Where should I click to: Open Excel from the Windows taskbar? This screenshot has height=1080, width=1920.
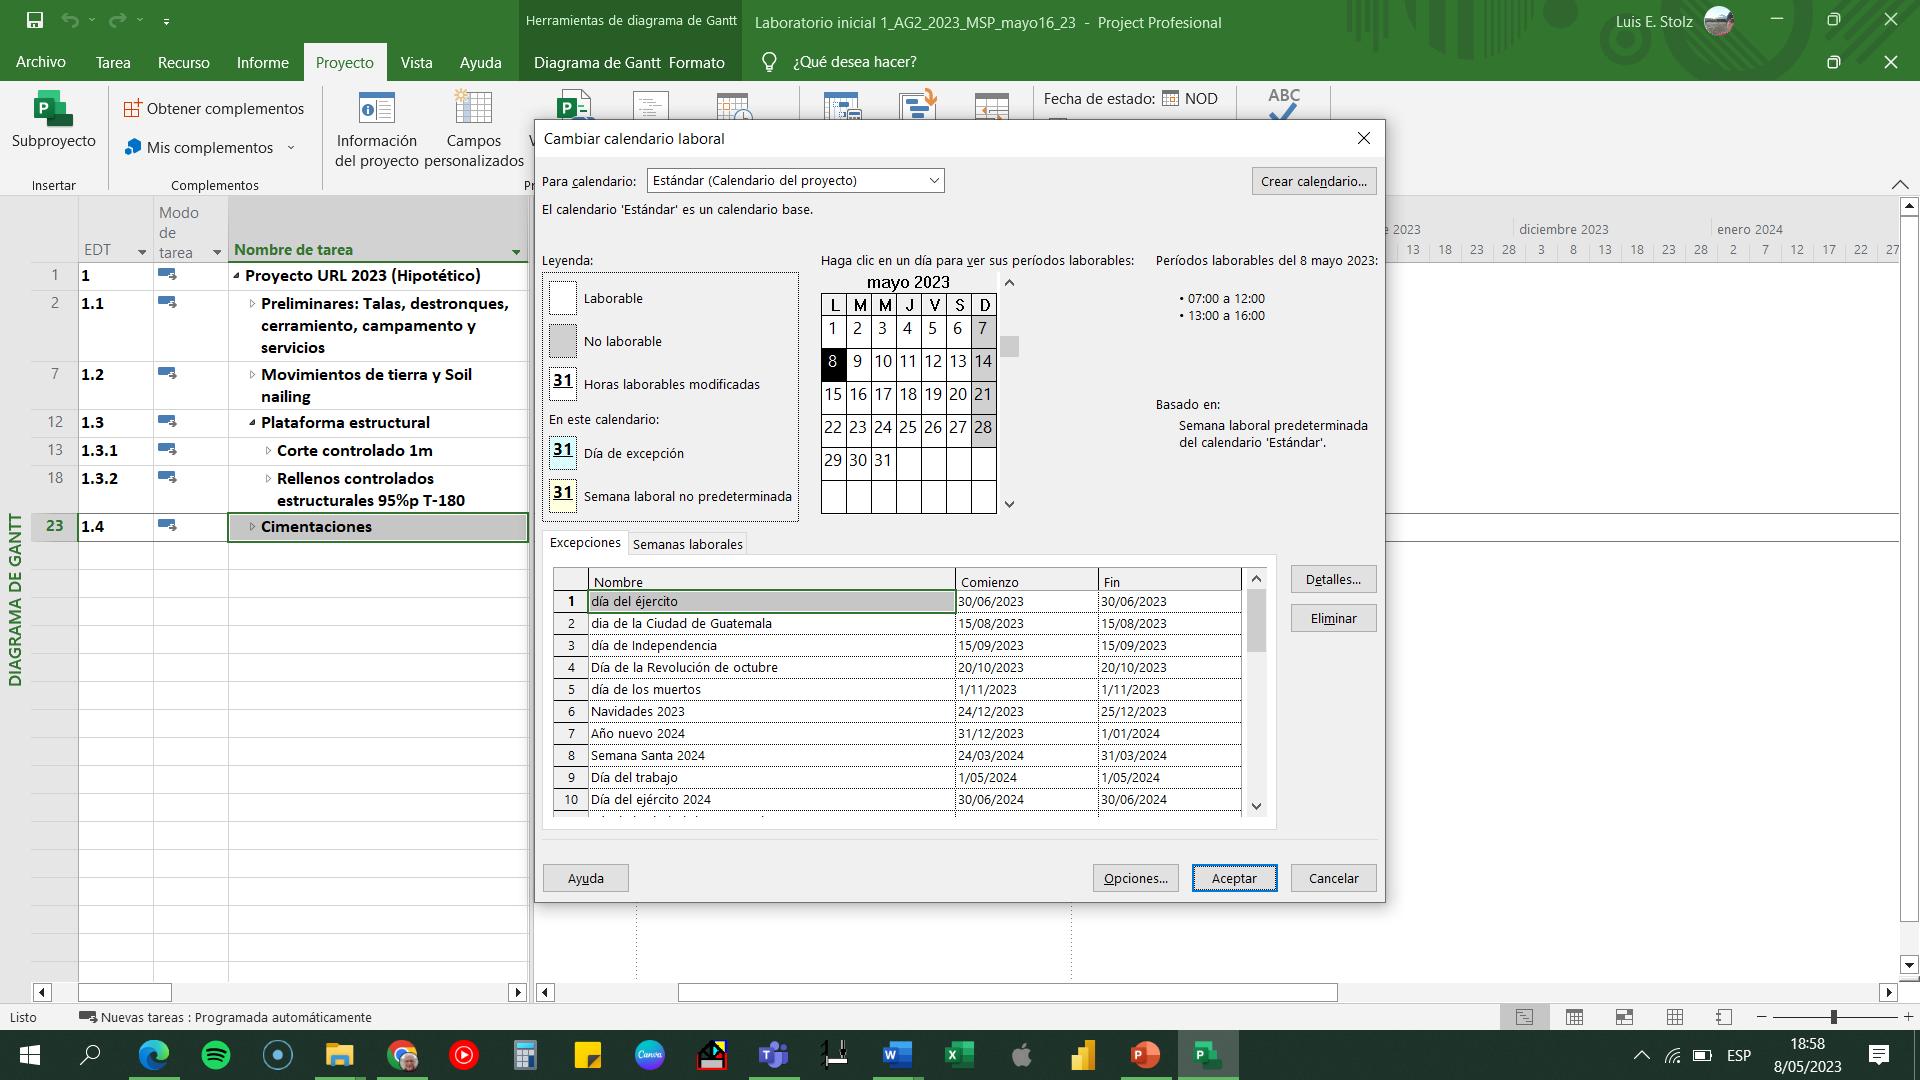pos(958,1054)
